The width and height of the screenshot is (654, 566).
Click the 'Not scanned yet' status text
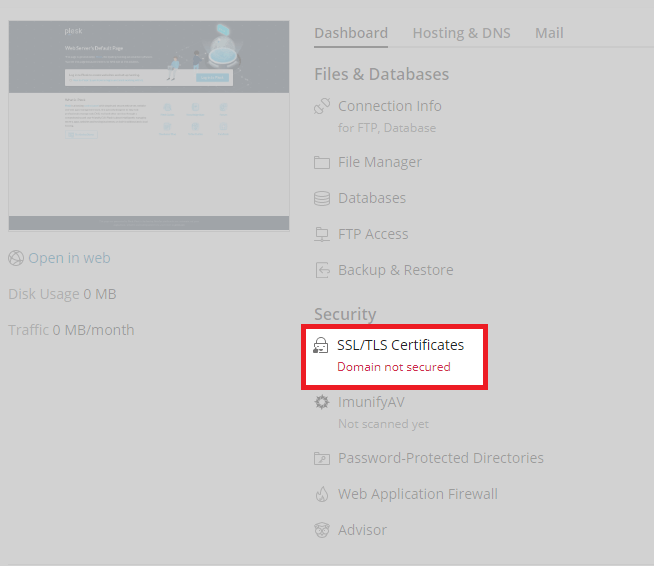coord(383,424)
